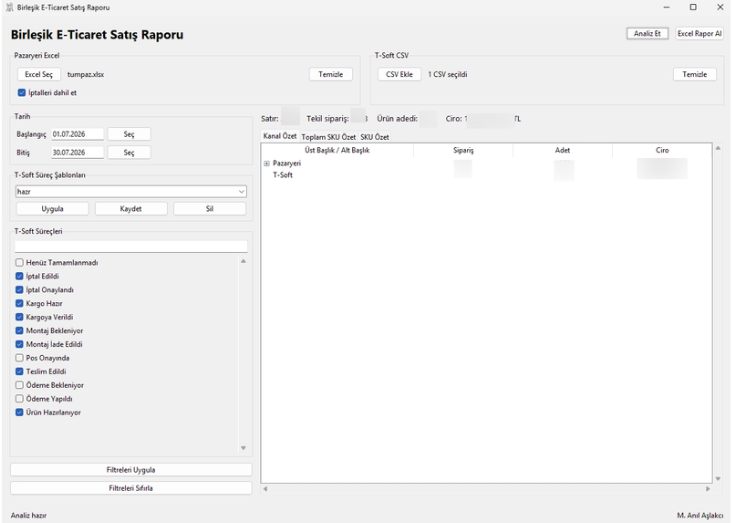The height and width of the screenshot is (523, 732).
Task: Uncheck Kargo Hazır option
Action: click(19, 303)
